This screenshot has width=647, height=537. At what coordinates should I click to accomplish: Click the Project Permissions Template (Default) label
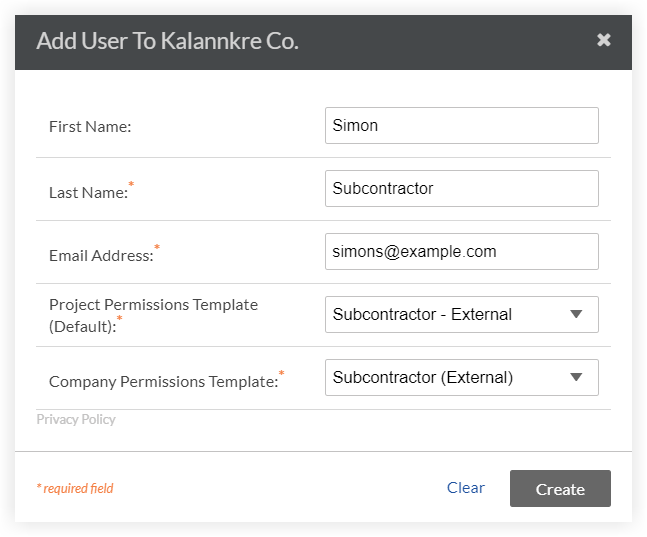(x=153, y=305)
